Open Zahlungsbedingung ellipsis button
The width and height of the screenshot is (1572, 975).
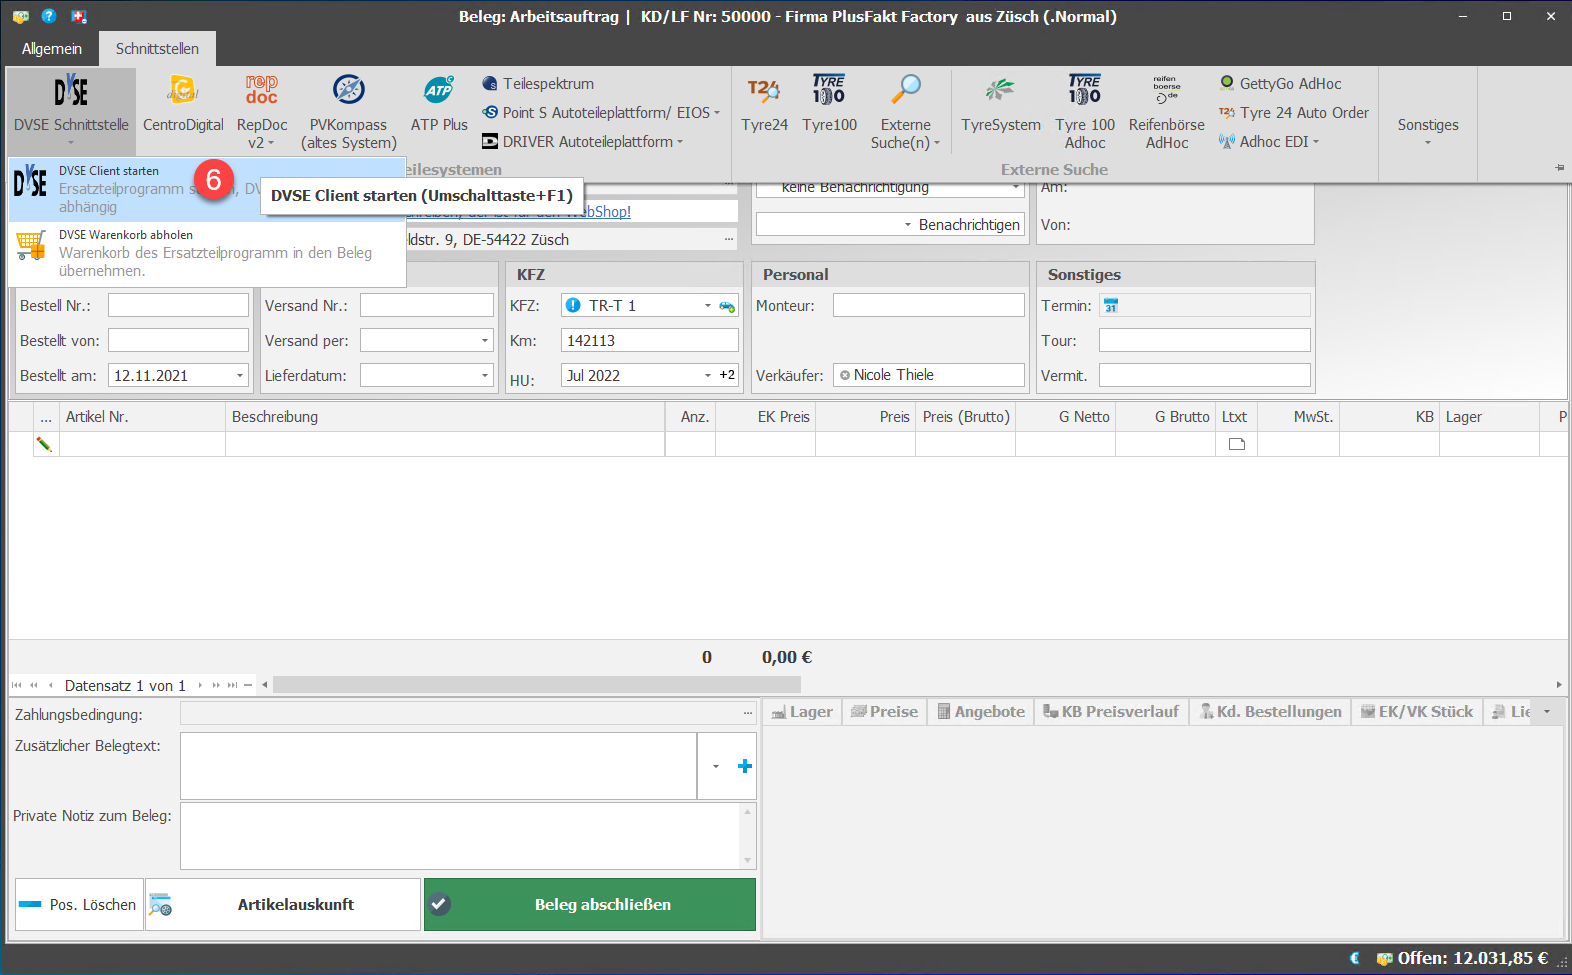(748, 714)
